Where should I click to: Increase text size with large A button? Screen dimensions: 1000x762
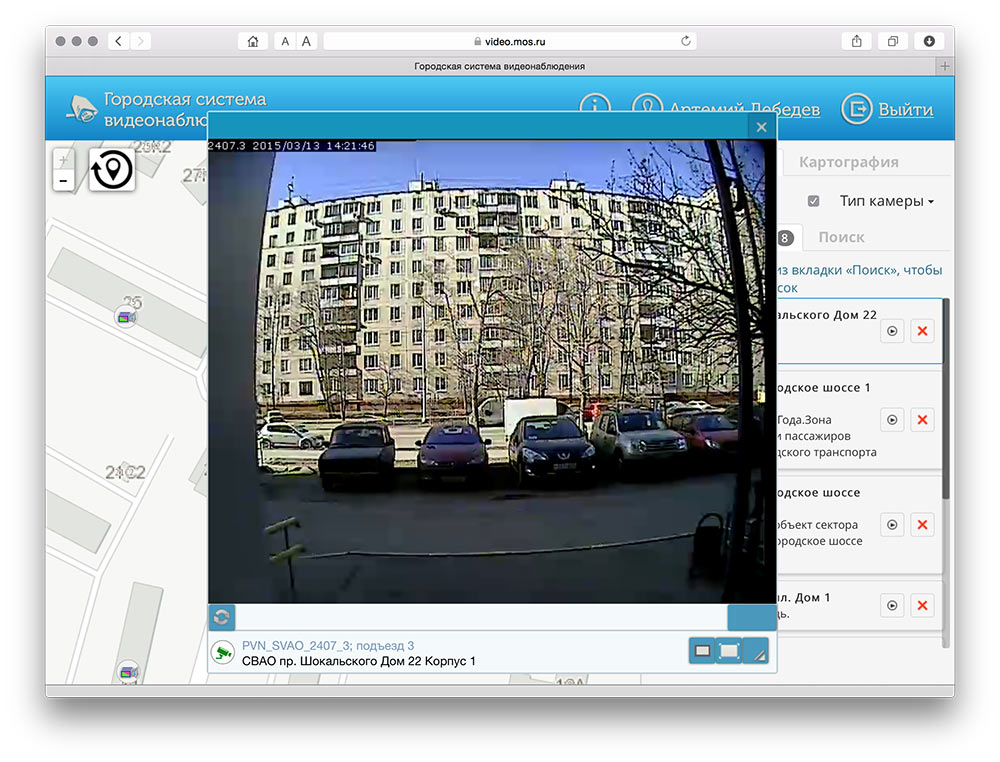tap(306, 41)
